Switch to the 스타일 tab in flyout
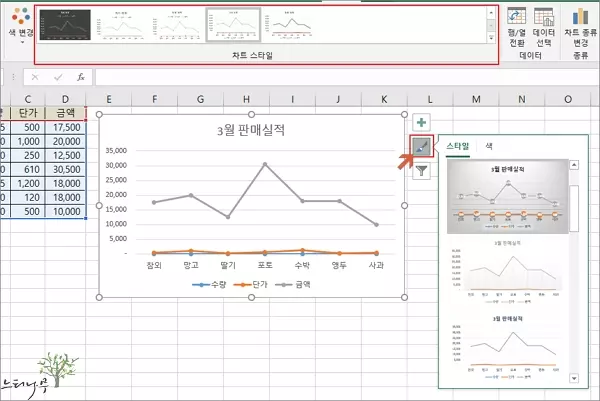The width and height of the screenshot is (600, 401). click(x=458, y=146)
